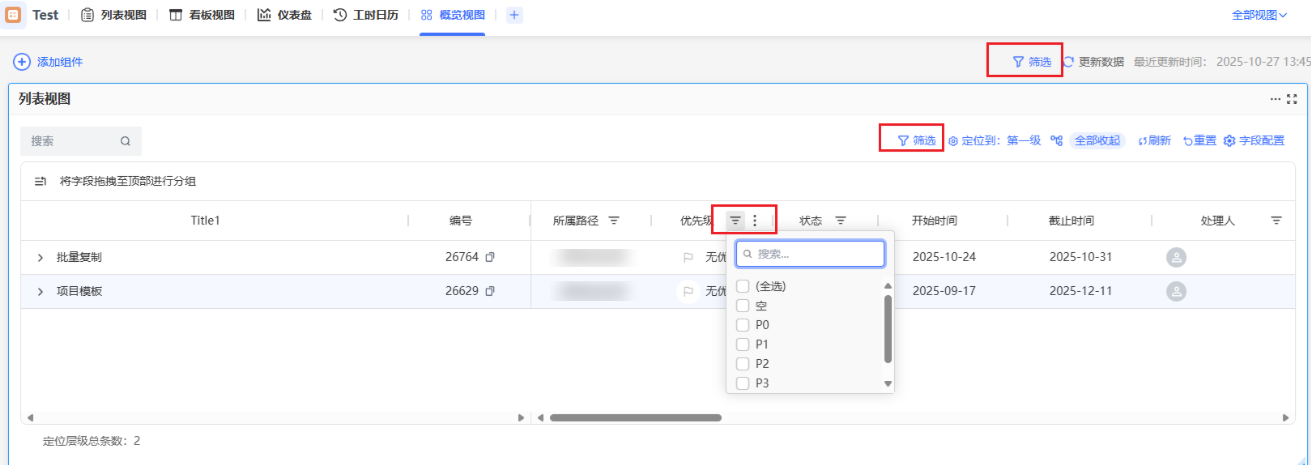The image size is (1311, 465).
Task: Click 刷新 to refresh the list
Action: (x=1154, y=141)
